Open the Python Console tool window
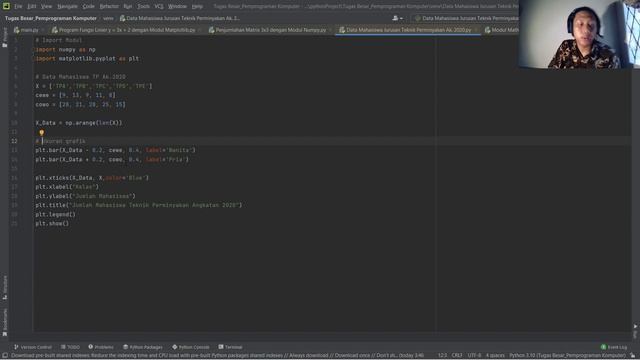Screen dimensions: 640x360 click(191, 347)
